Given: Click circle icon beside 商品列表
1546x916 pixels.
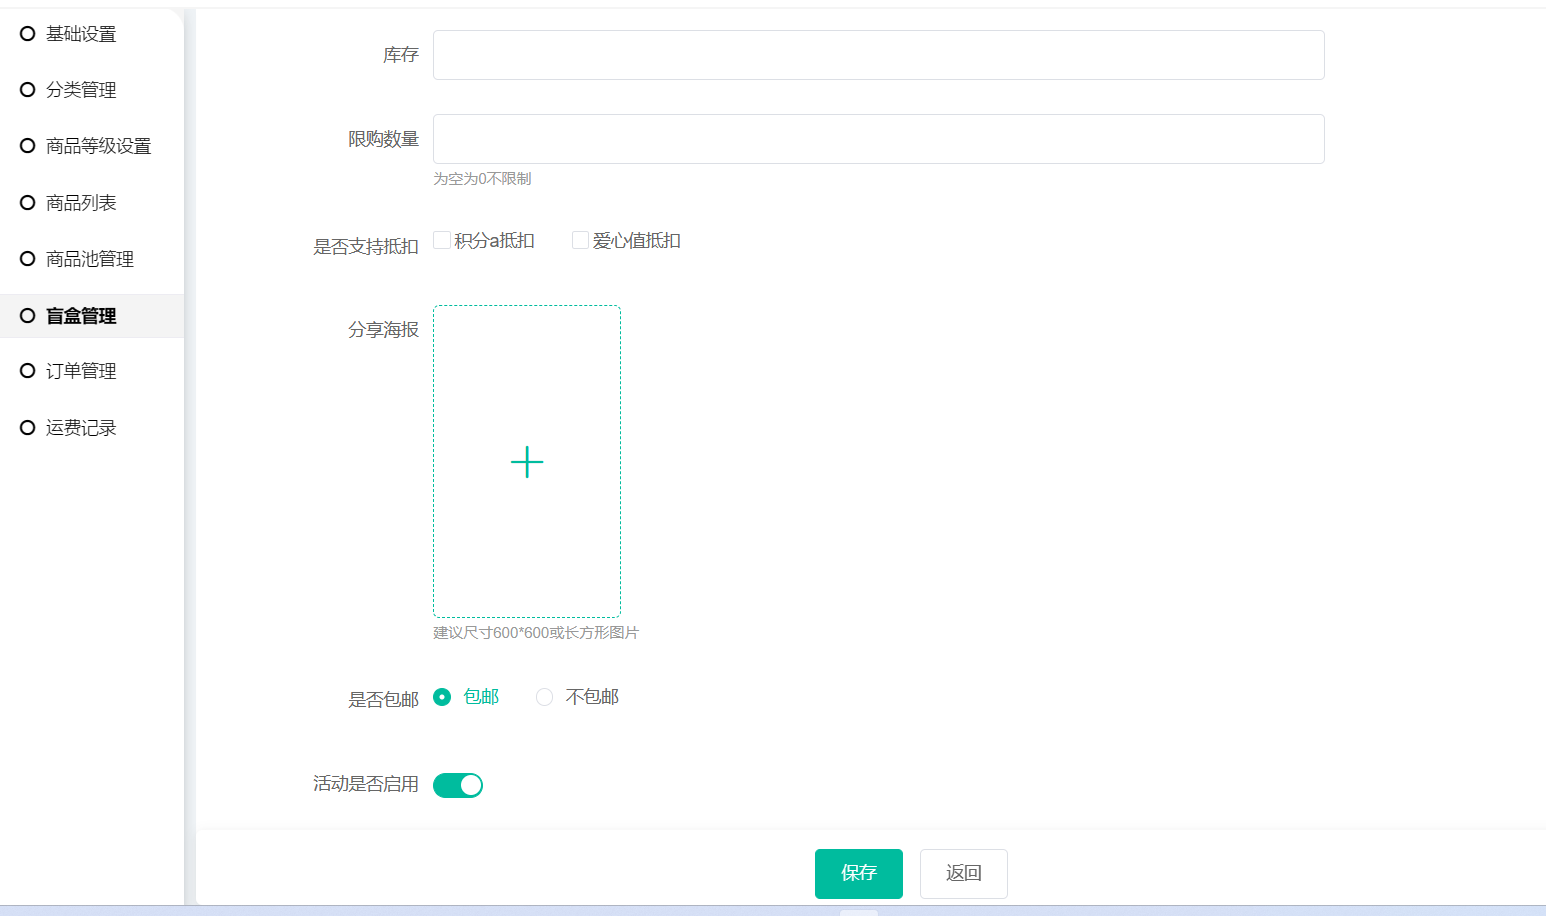Looking at the screenshot, I should tap(28, 203).
